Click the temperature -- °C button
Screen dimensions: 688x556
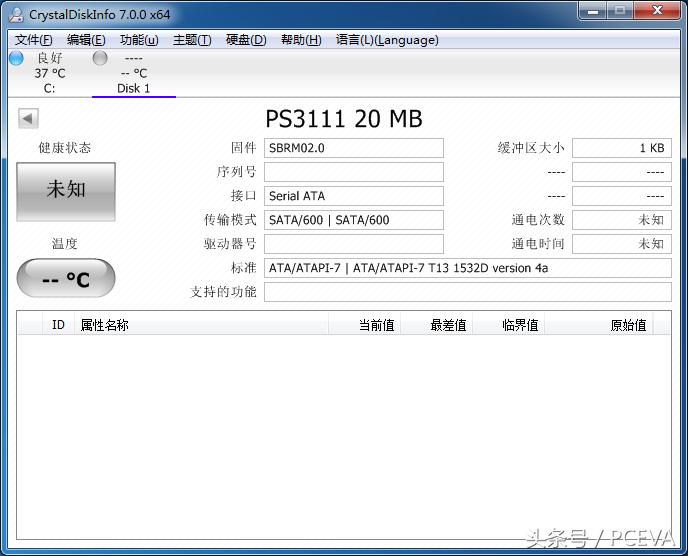pyautogui.click(x=66, y=279)
